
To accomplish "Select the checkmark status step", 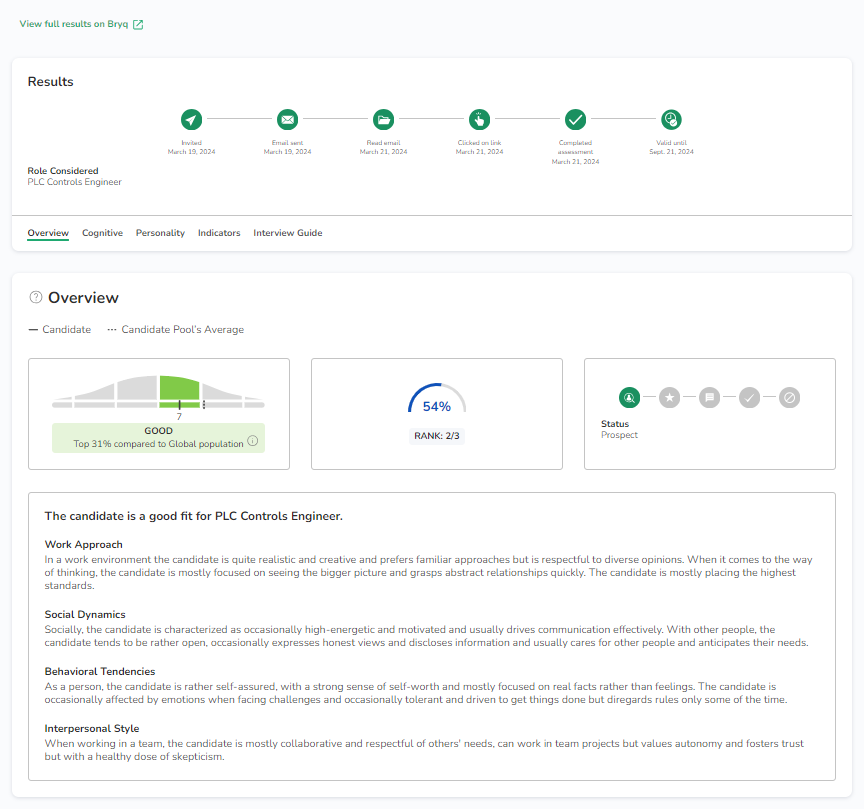I will [749, 397].
